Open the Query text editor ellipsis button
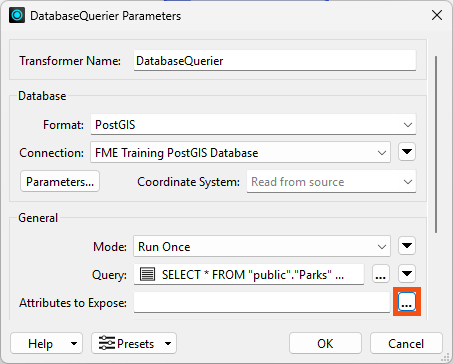Screen dimensions: 453x364 (381, 274)
